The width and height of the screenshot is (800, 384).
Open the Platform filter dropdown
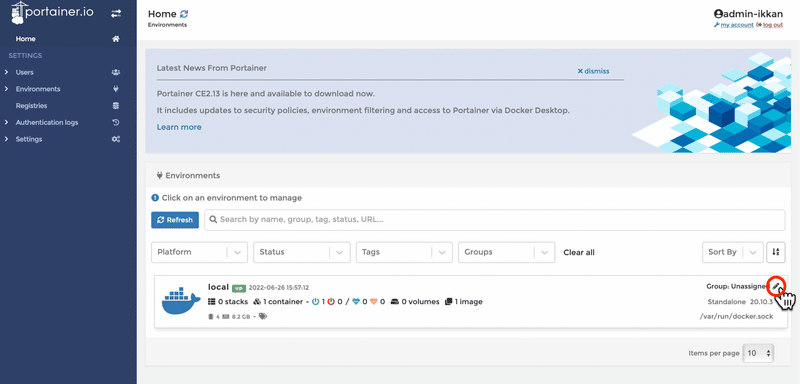(x=199, y=252)
